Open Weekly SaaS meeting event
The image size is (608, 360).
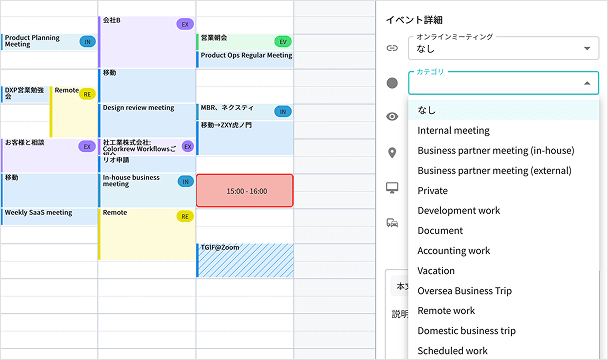tap(49, 216)
